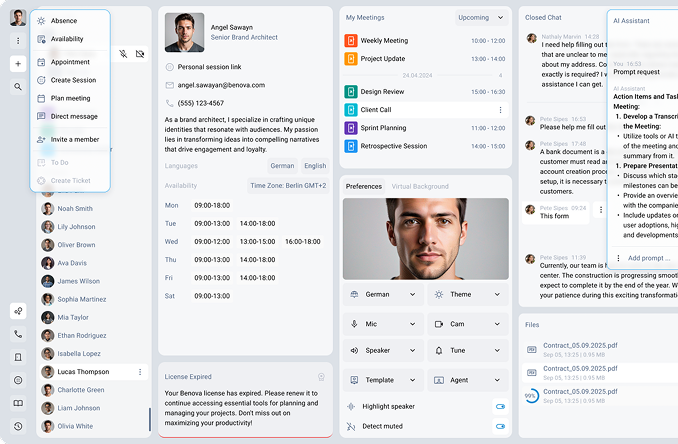Screen dimensions: 678x444
Task: Click the muted microphone icon
Action: [x=122, y=53]
